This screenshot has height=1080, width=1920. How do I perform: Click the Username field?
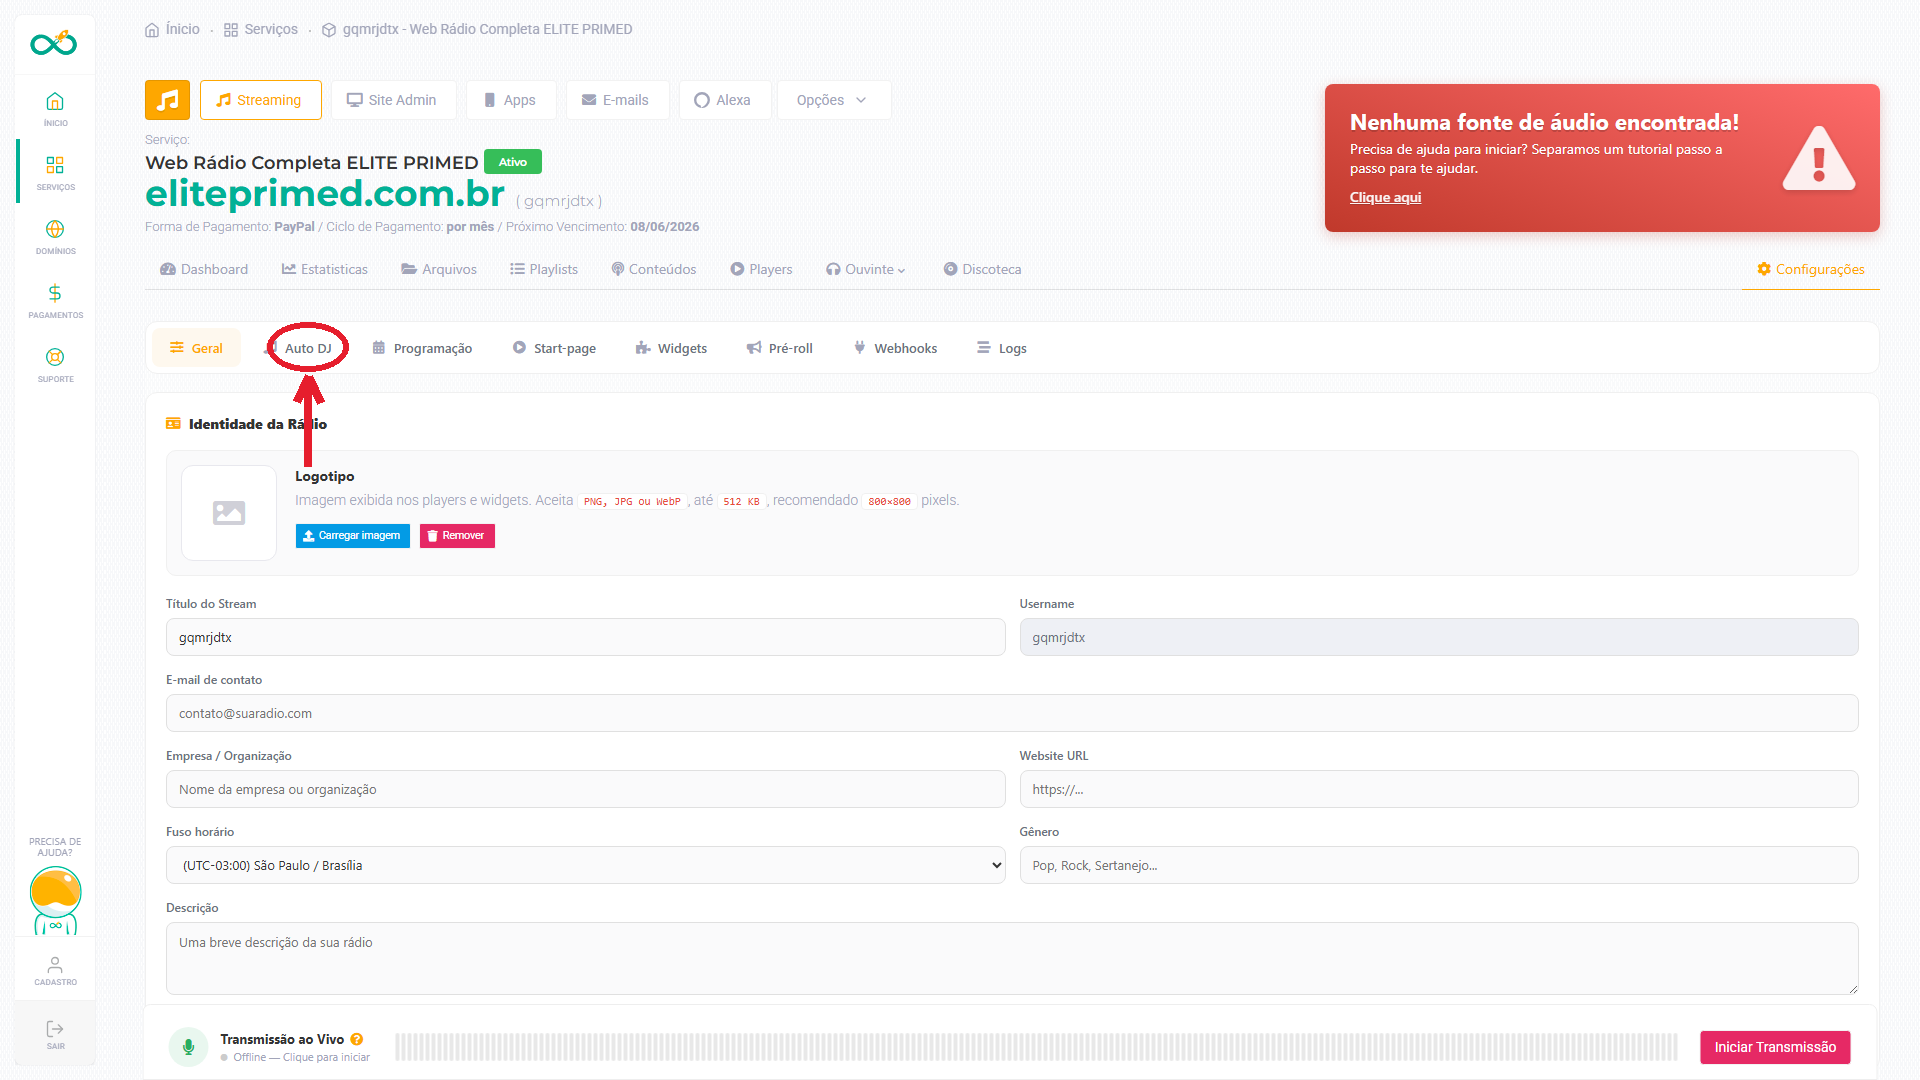(x=1439, y=637)
